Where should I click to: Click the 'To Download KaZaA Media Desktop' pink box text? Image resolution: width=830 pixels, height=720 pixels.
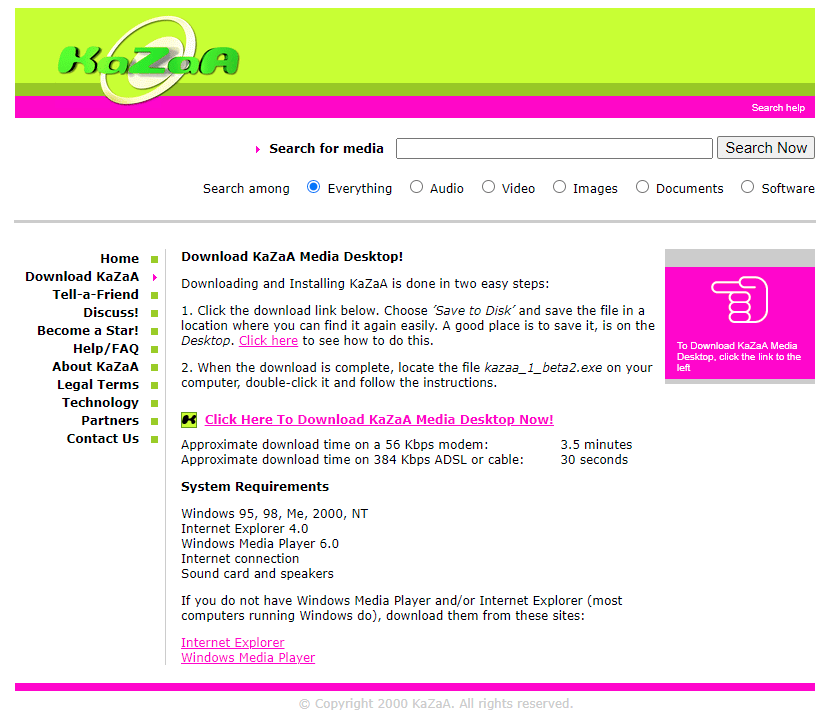[739, 357]
